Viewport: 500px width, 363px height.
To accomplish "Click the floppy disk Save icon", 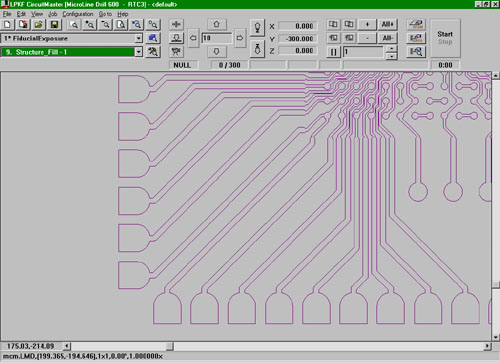I will pyautogui.click(x=54, y=25).
